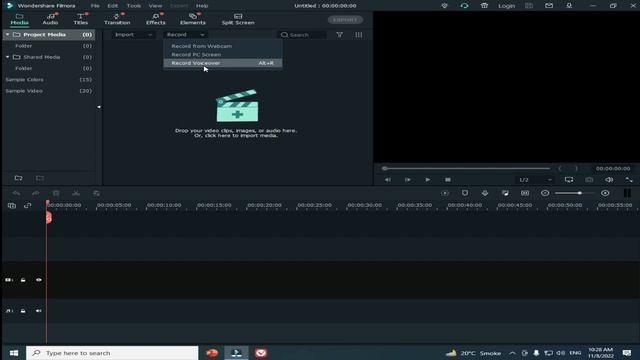Open the preview quality 1/2 dropdown
The width and height of the screenshot is (640, 360).
(x=535, y=180)
